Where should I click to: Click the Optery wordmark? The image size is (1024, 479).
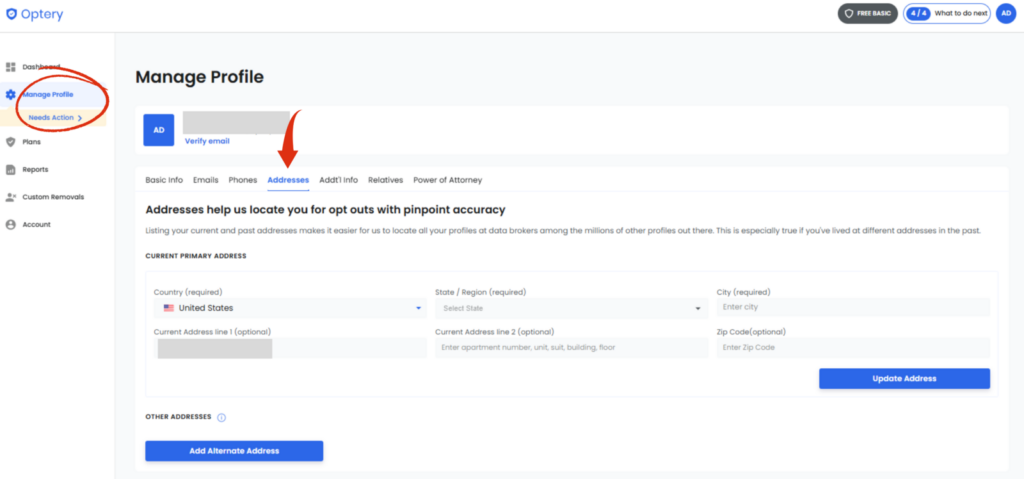(x=42, y=14)
